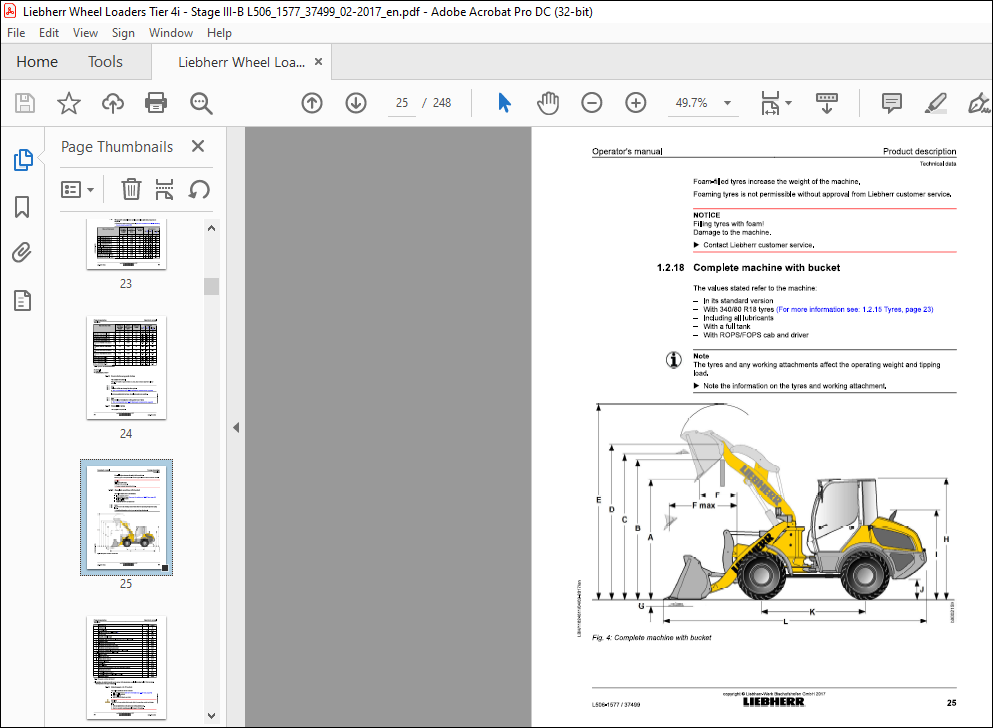This screenshot has height=728, width=993.
Task: Rotate page with thumbnail rotate icon
Action: click(199, 189)
